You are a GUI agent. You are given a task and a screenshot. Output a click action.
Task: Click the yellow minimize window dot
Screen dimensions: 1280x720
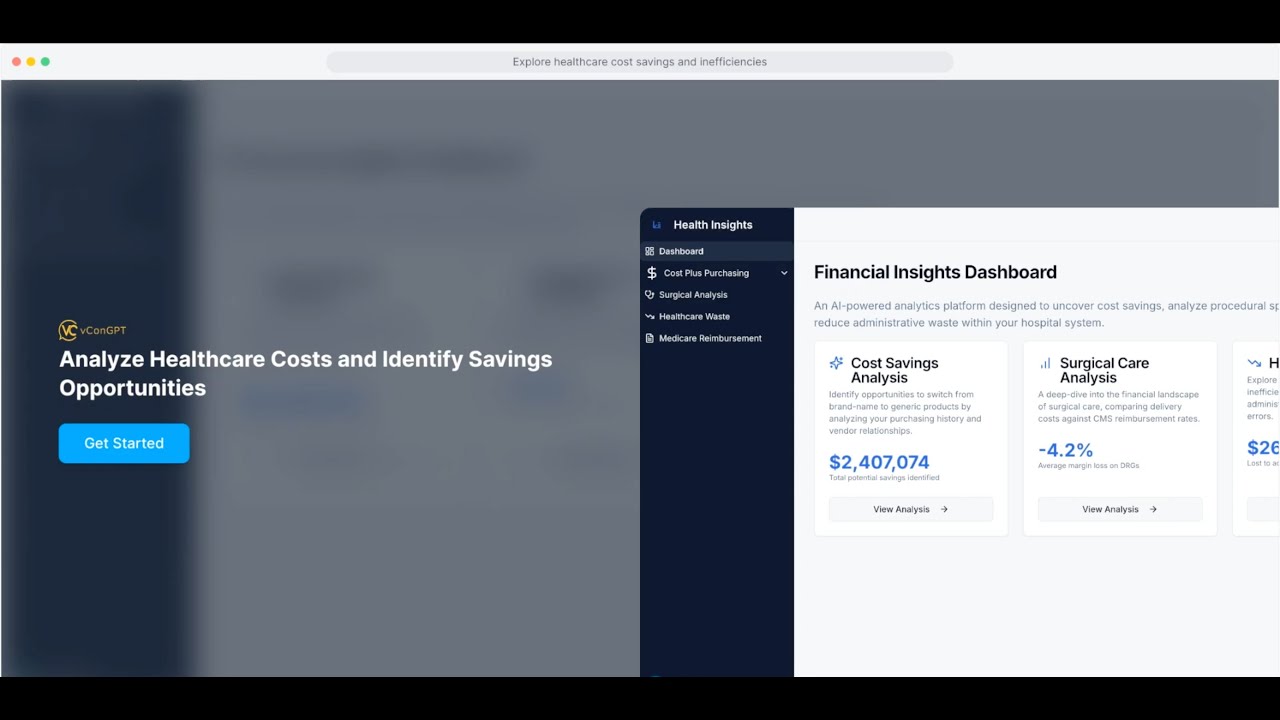[31, 62]
